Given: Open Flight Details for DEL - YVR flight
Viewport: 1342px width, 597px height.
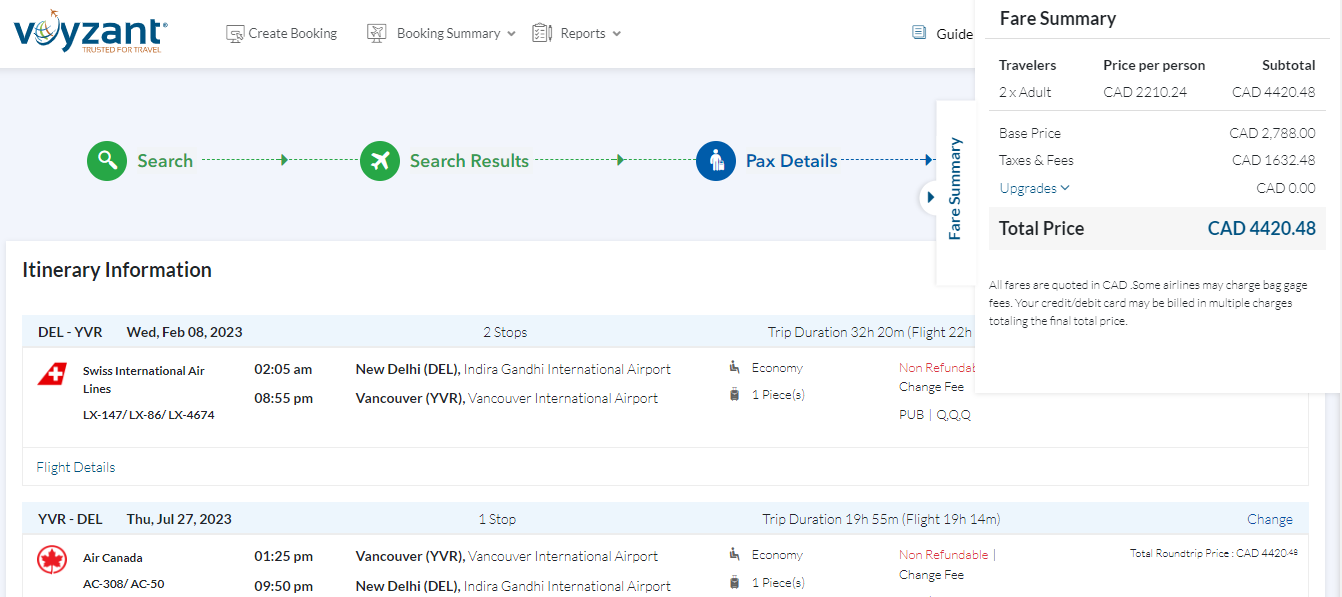Looking at the screenshot, I should click(76, 467).
